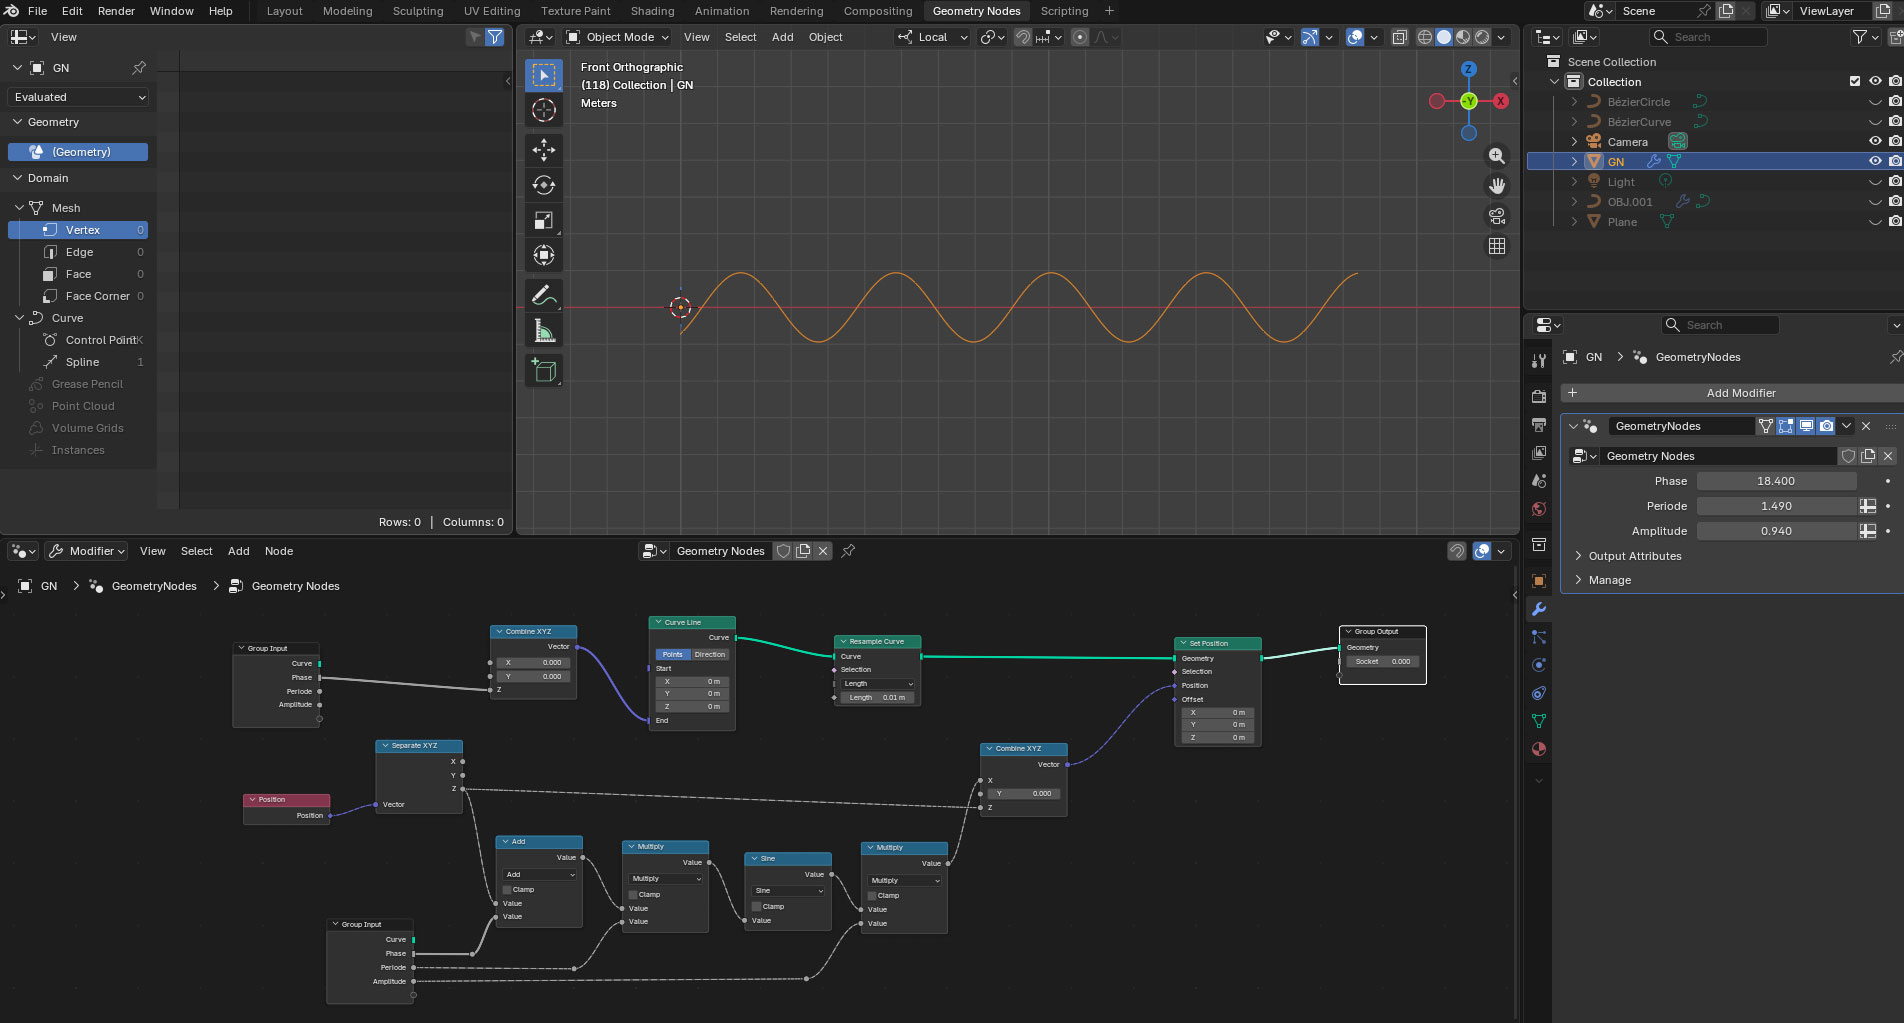Click the Amplitude value slider field
The height and width of the screenshot is (1023, 1904).
tap(1776, 531)
